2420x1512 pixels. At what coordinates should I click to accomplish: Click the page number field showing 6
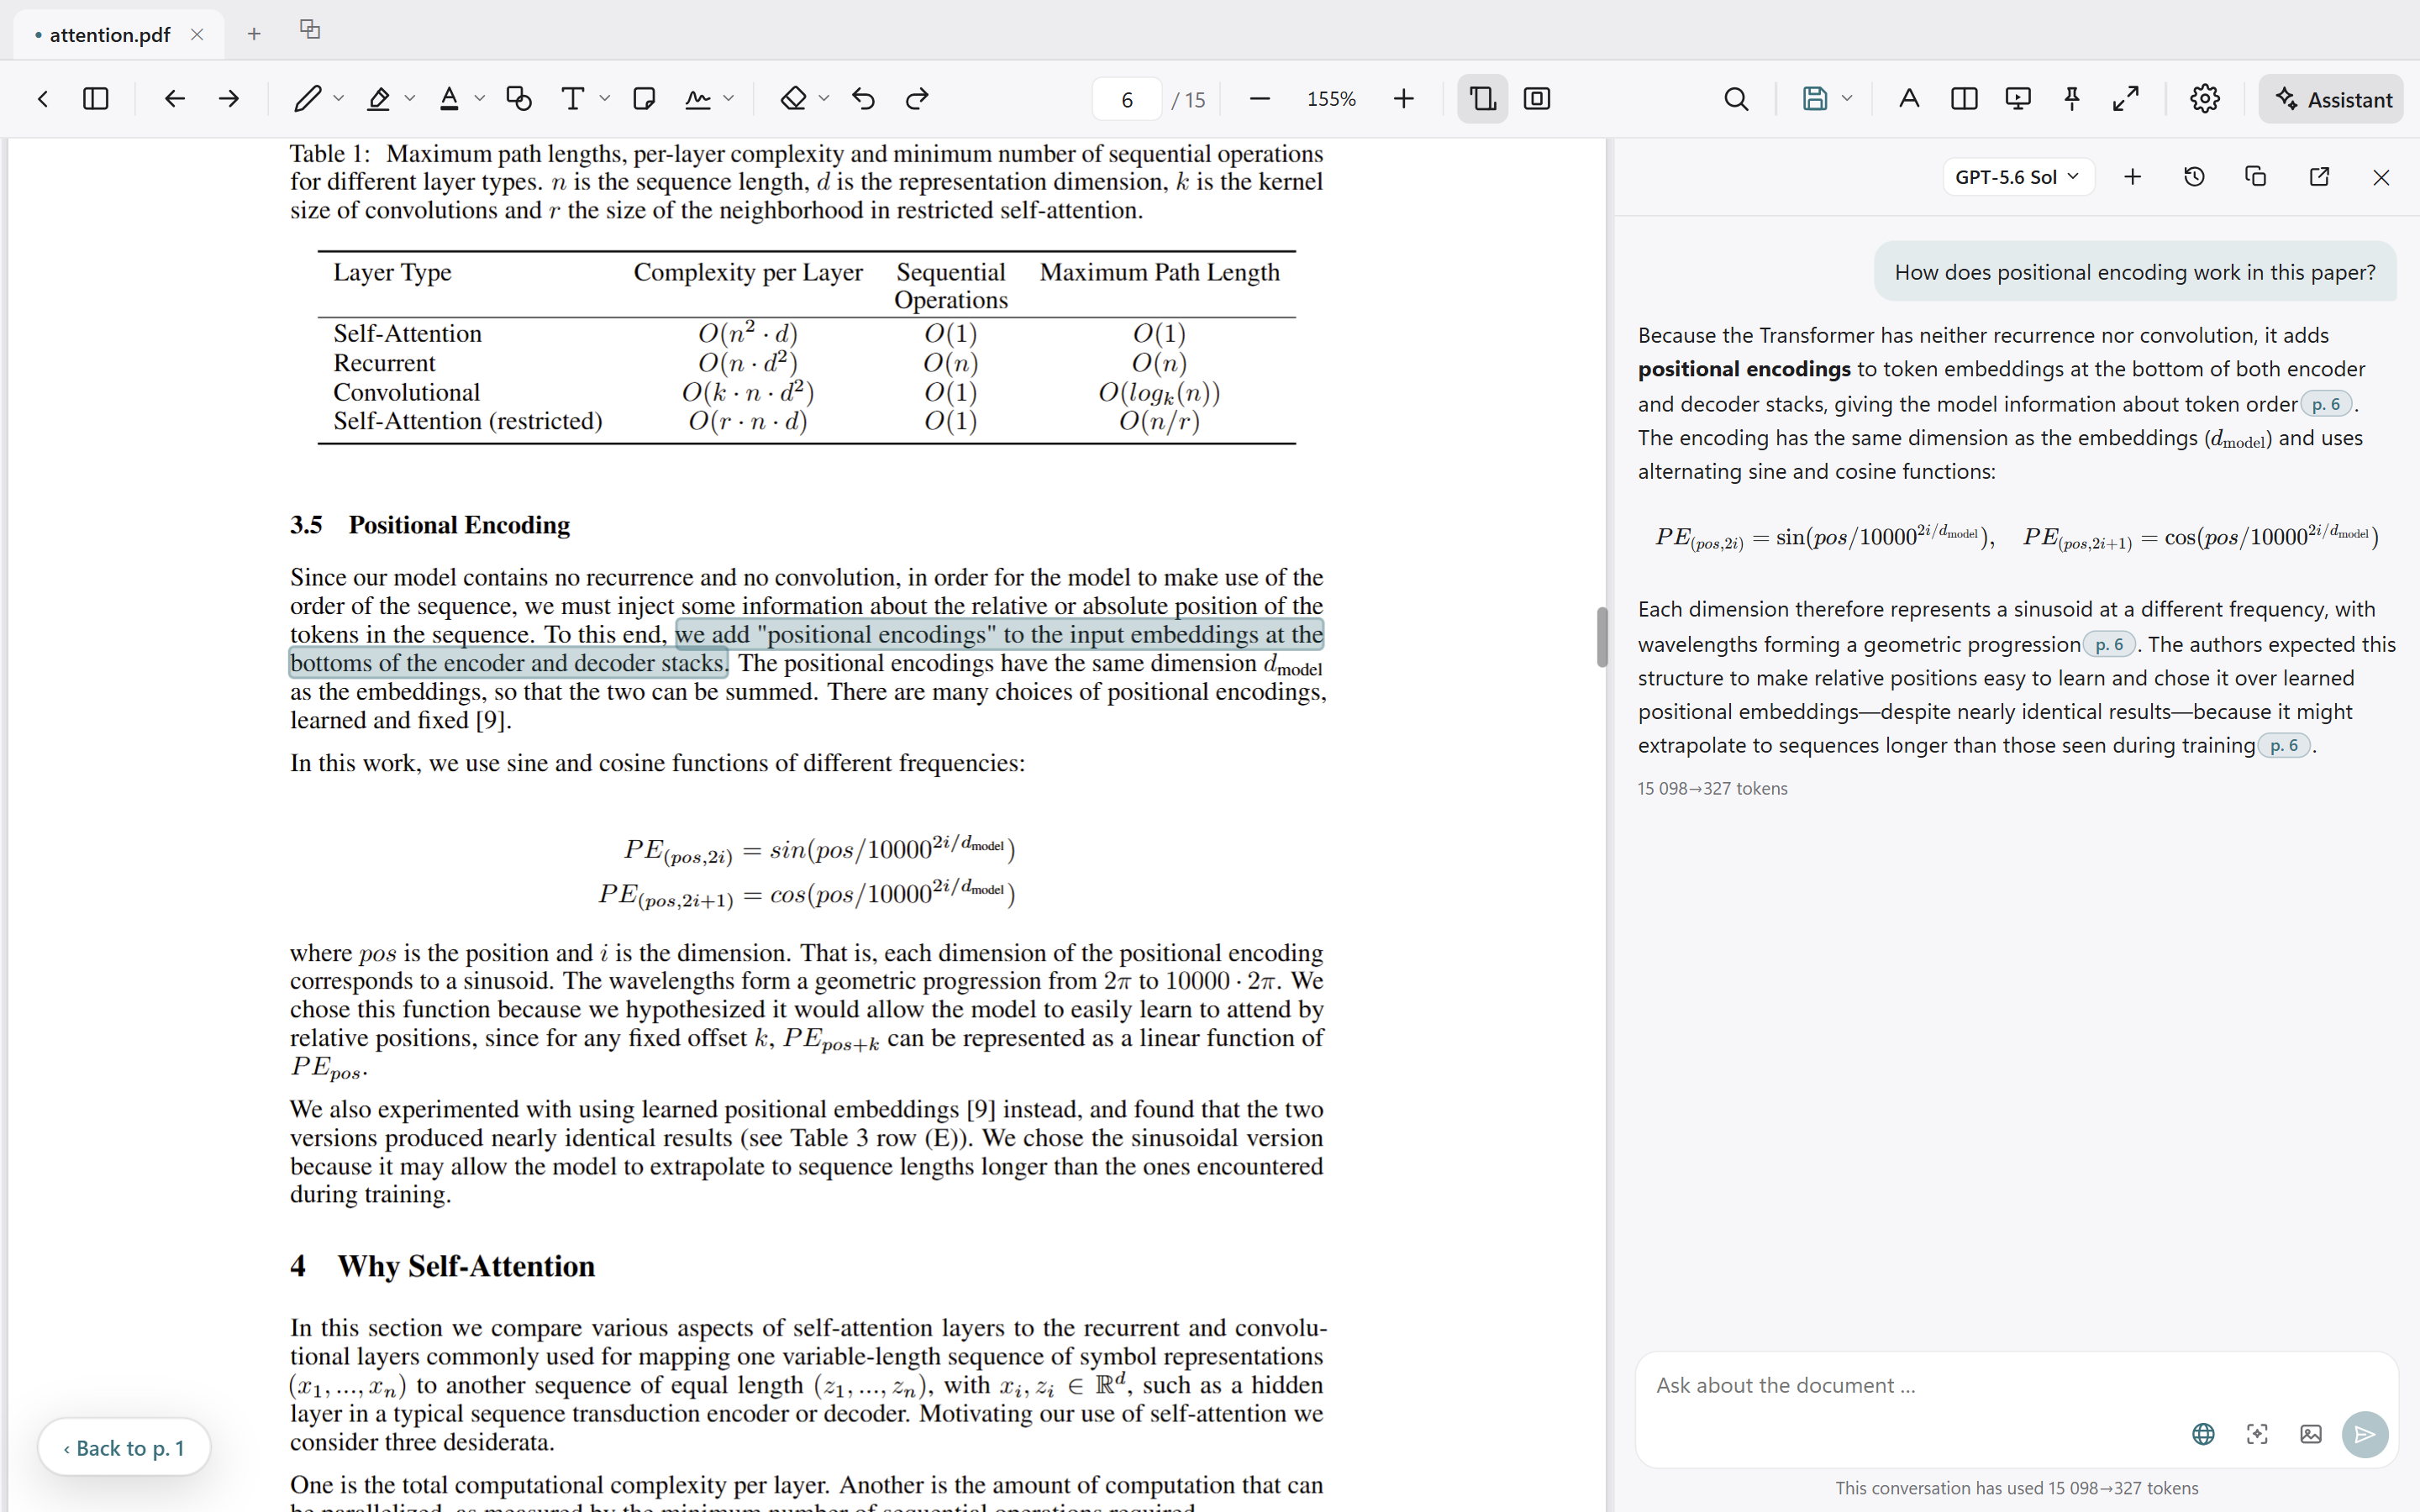(1127, 99)
